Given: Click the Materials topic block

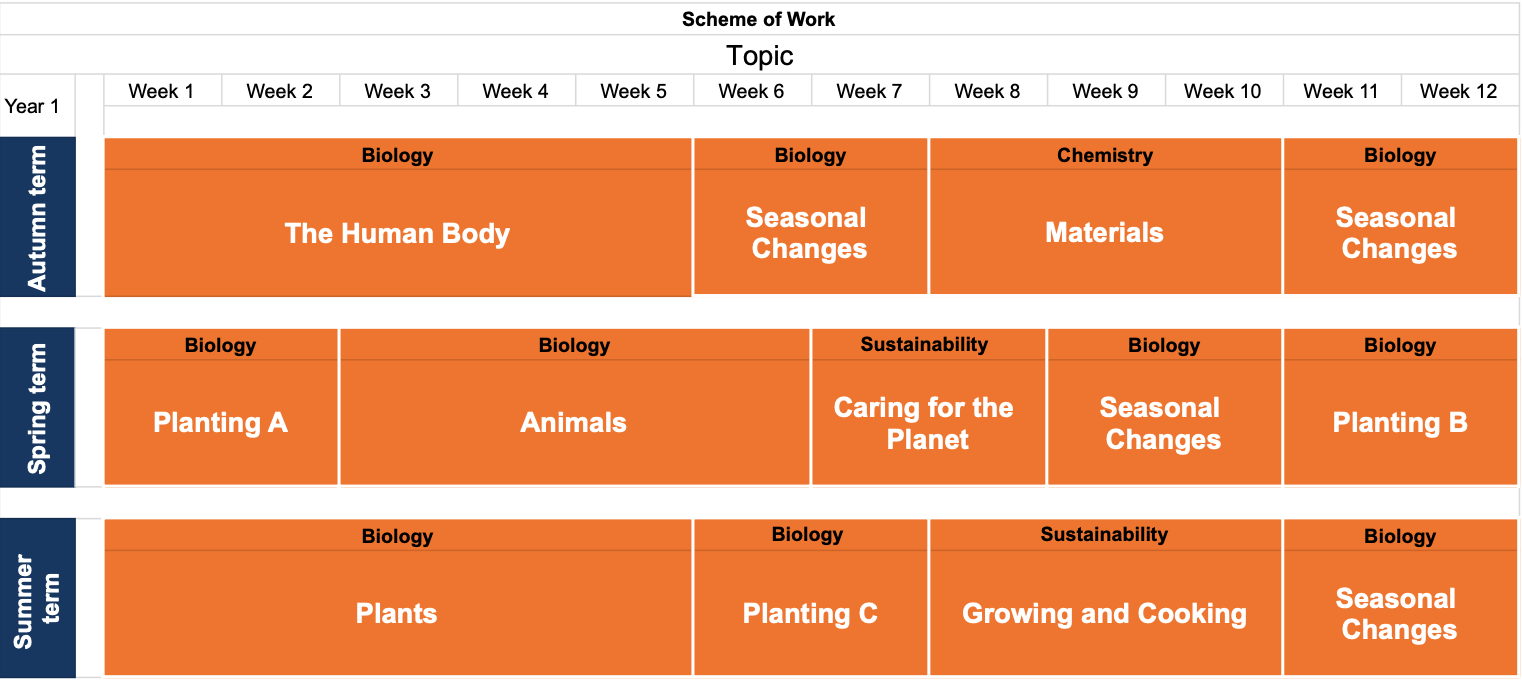Looking at the screenshot, I should [1104, 233].
